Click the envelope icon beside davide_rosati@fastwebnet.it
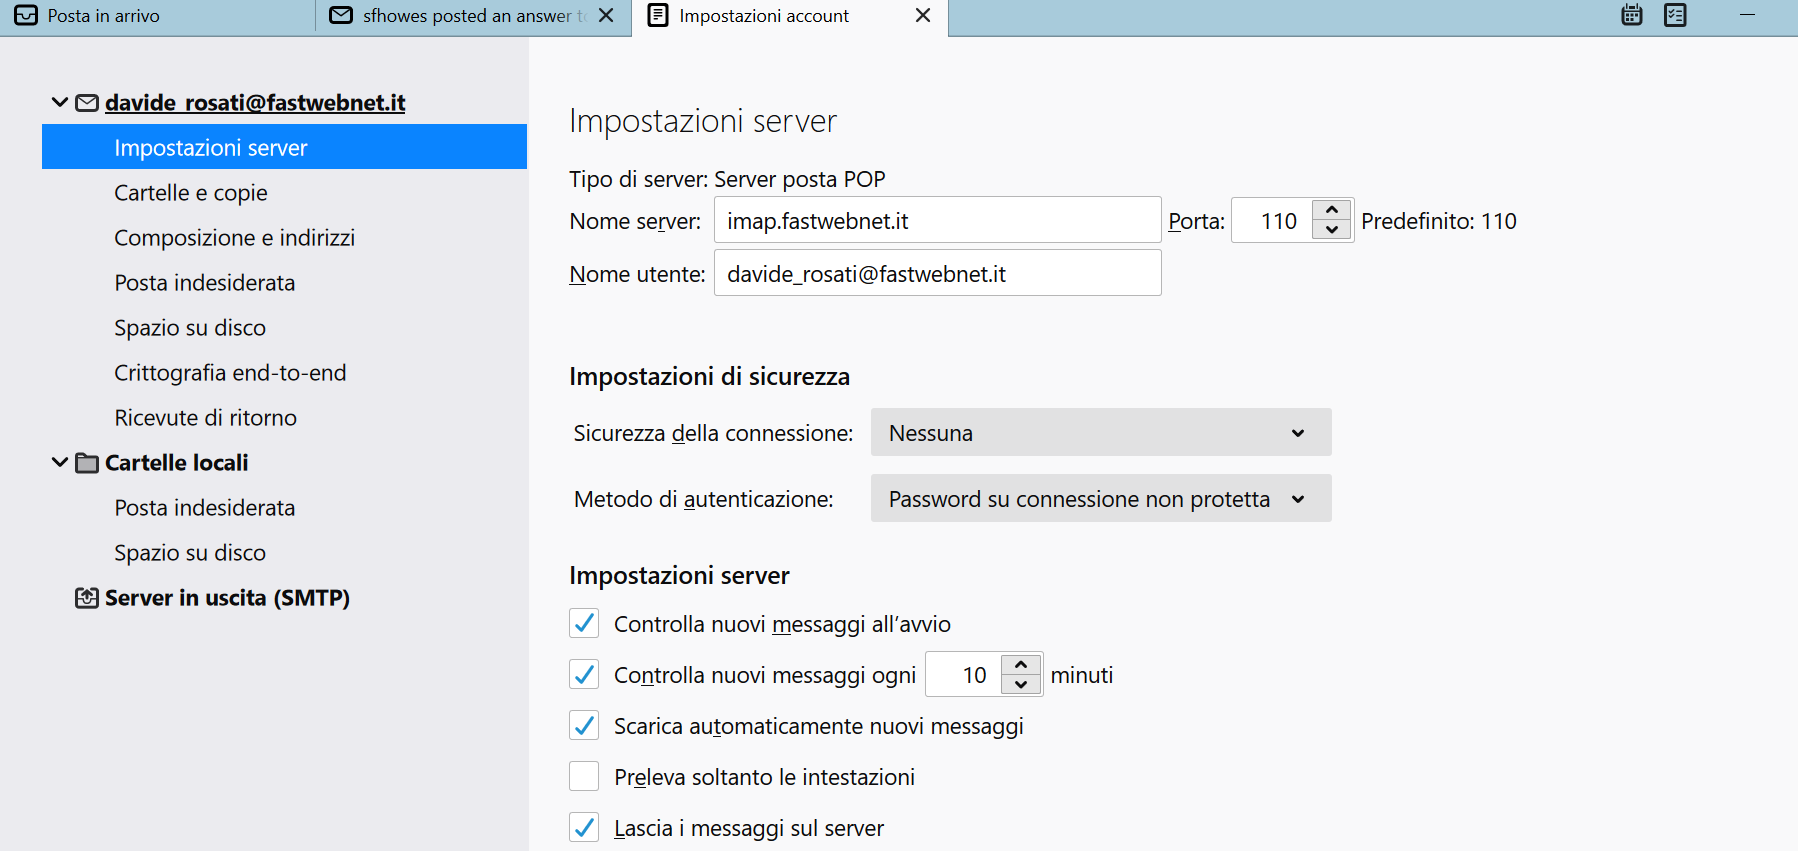 tap(88, 103)
